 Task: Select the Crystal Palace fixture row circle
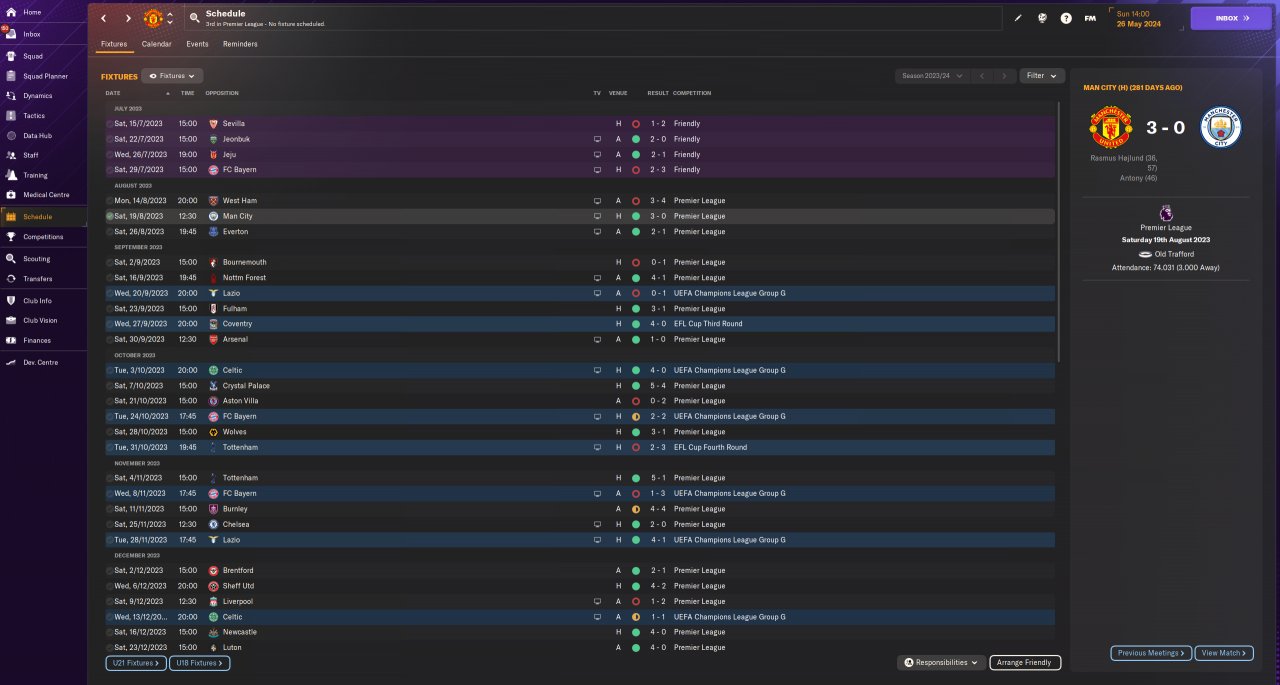pos(109,386)
